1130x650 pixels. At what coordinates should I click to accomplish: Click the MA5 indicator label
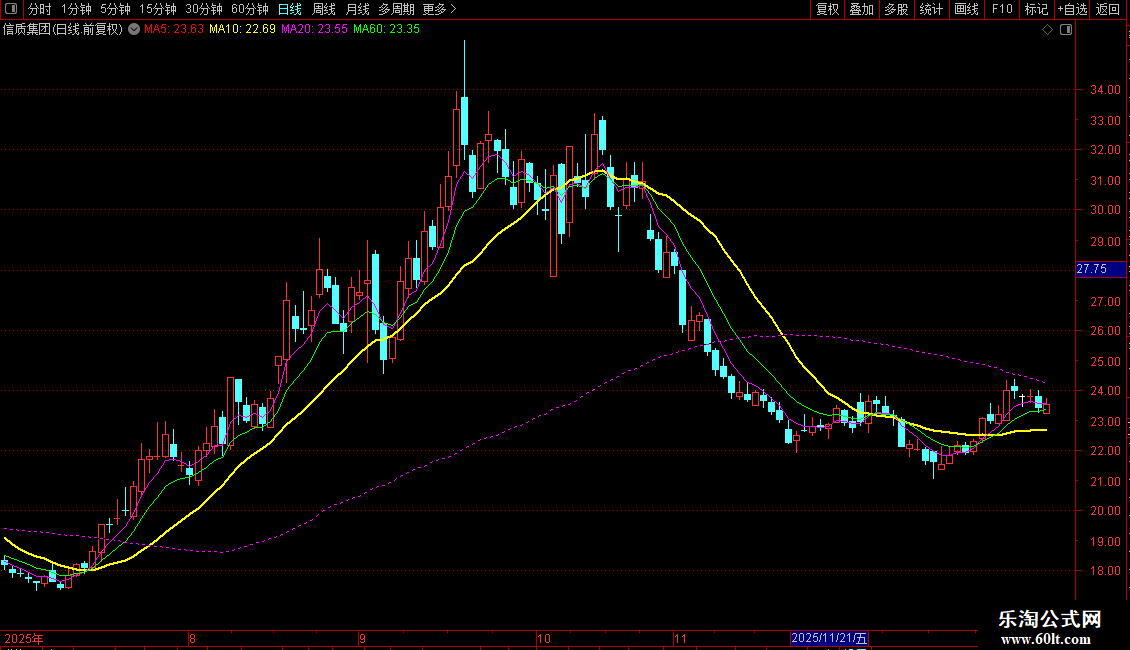(174, 30)
